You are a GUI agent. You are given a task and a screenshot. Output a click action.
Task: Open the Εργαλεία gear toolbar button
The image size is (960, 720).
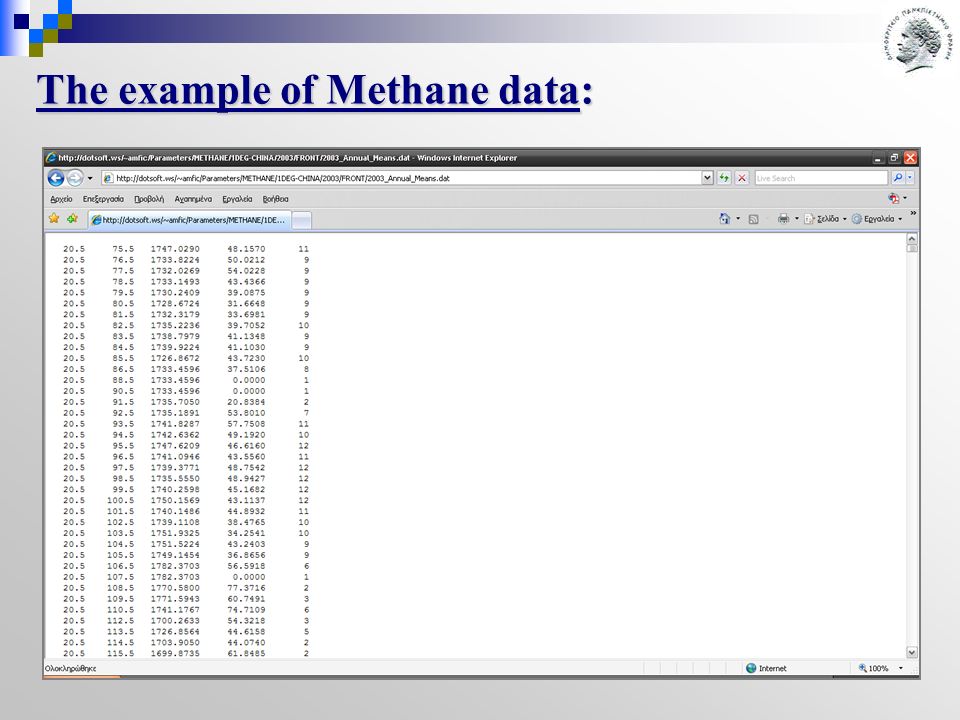877,219
